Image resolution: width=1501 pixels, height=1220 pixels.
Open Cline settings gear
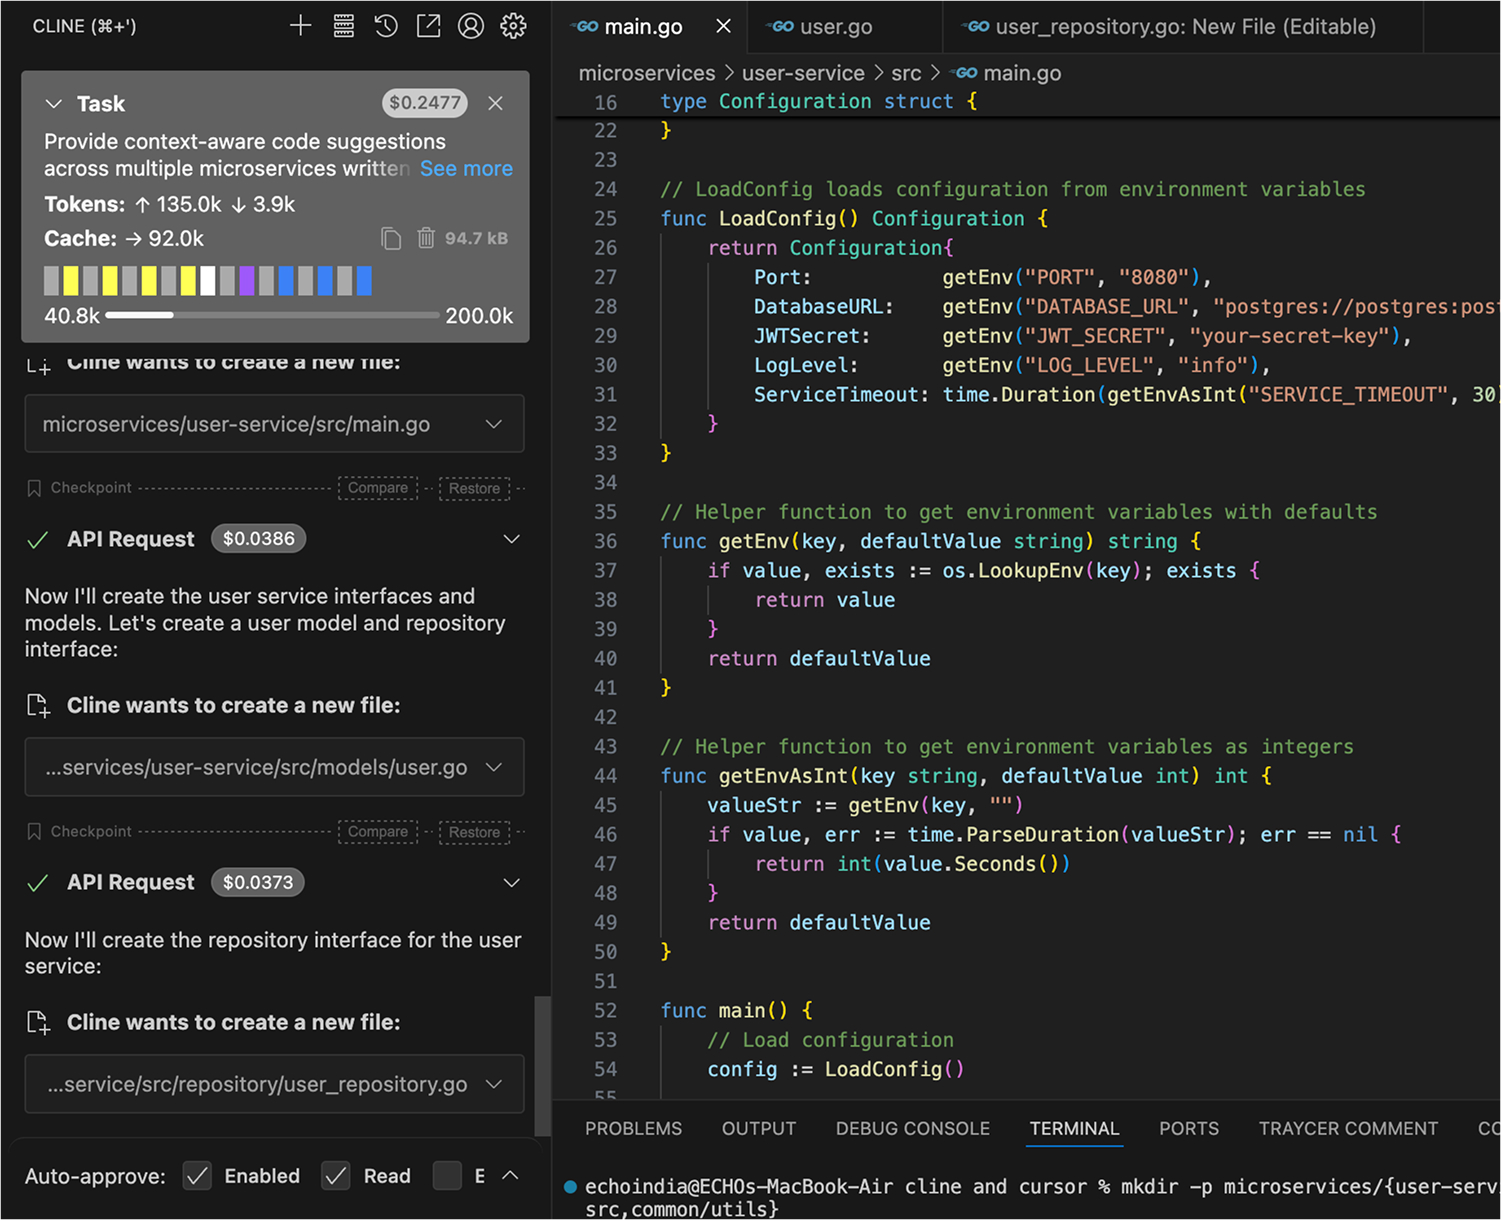[513, 25]
